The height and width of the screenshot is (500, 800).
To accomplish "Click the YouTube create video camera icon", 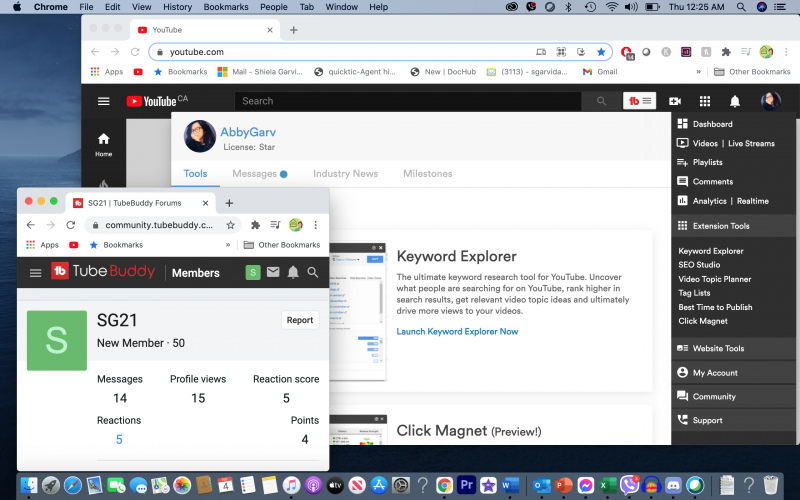I will coord(675,101).
